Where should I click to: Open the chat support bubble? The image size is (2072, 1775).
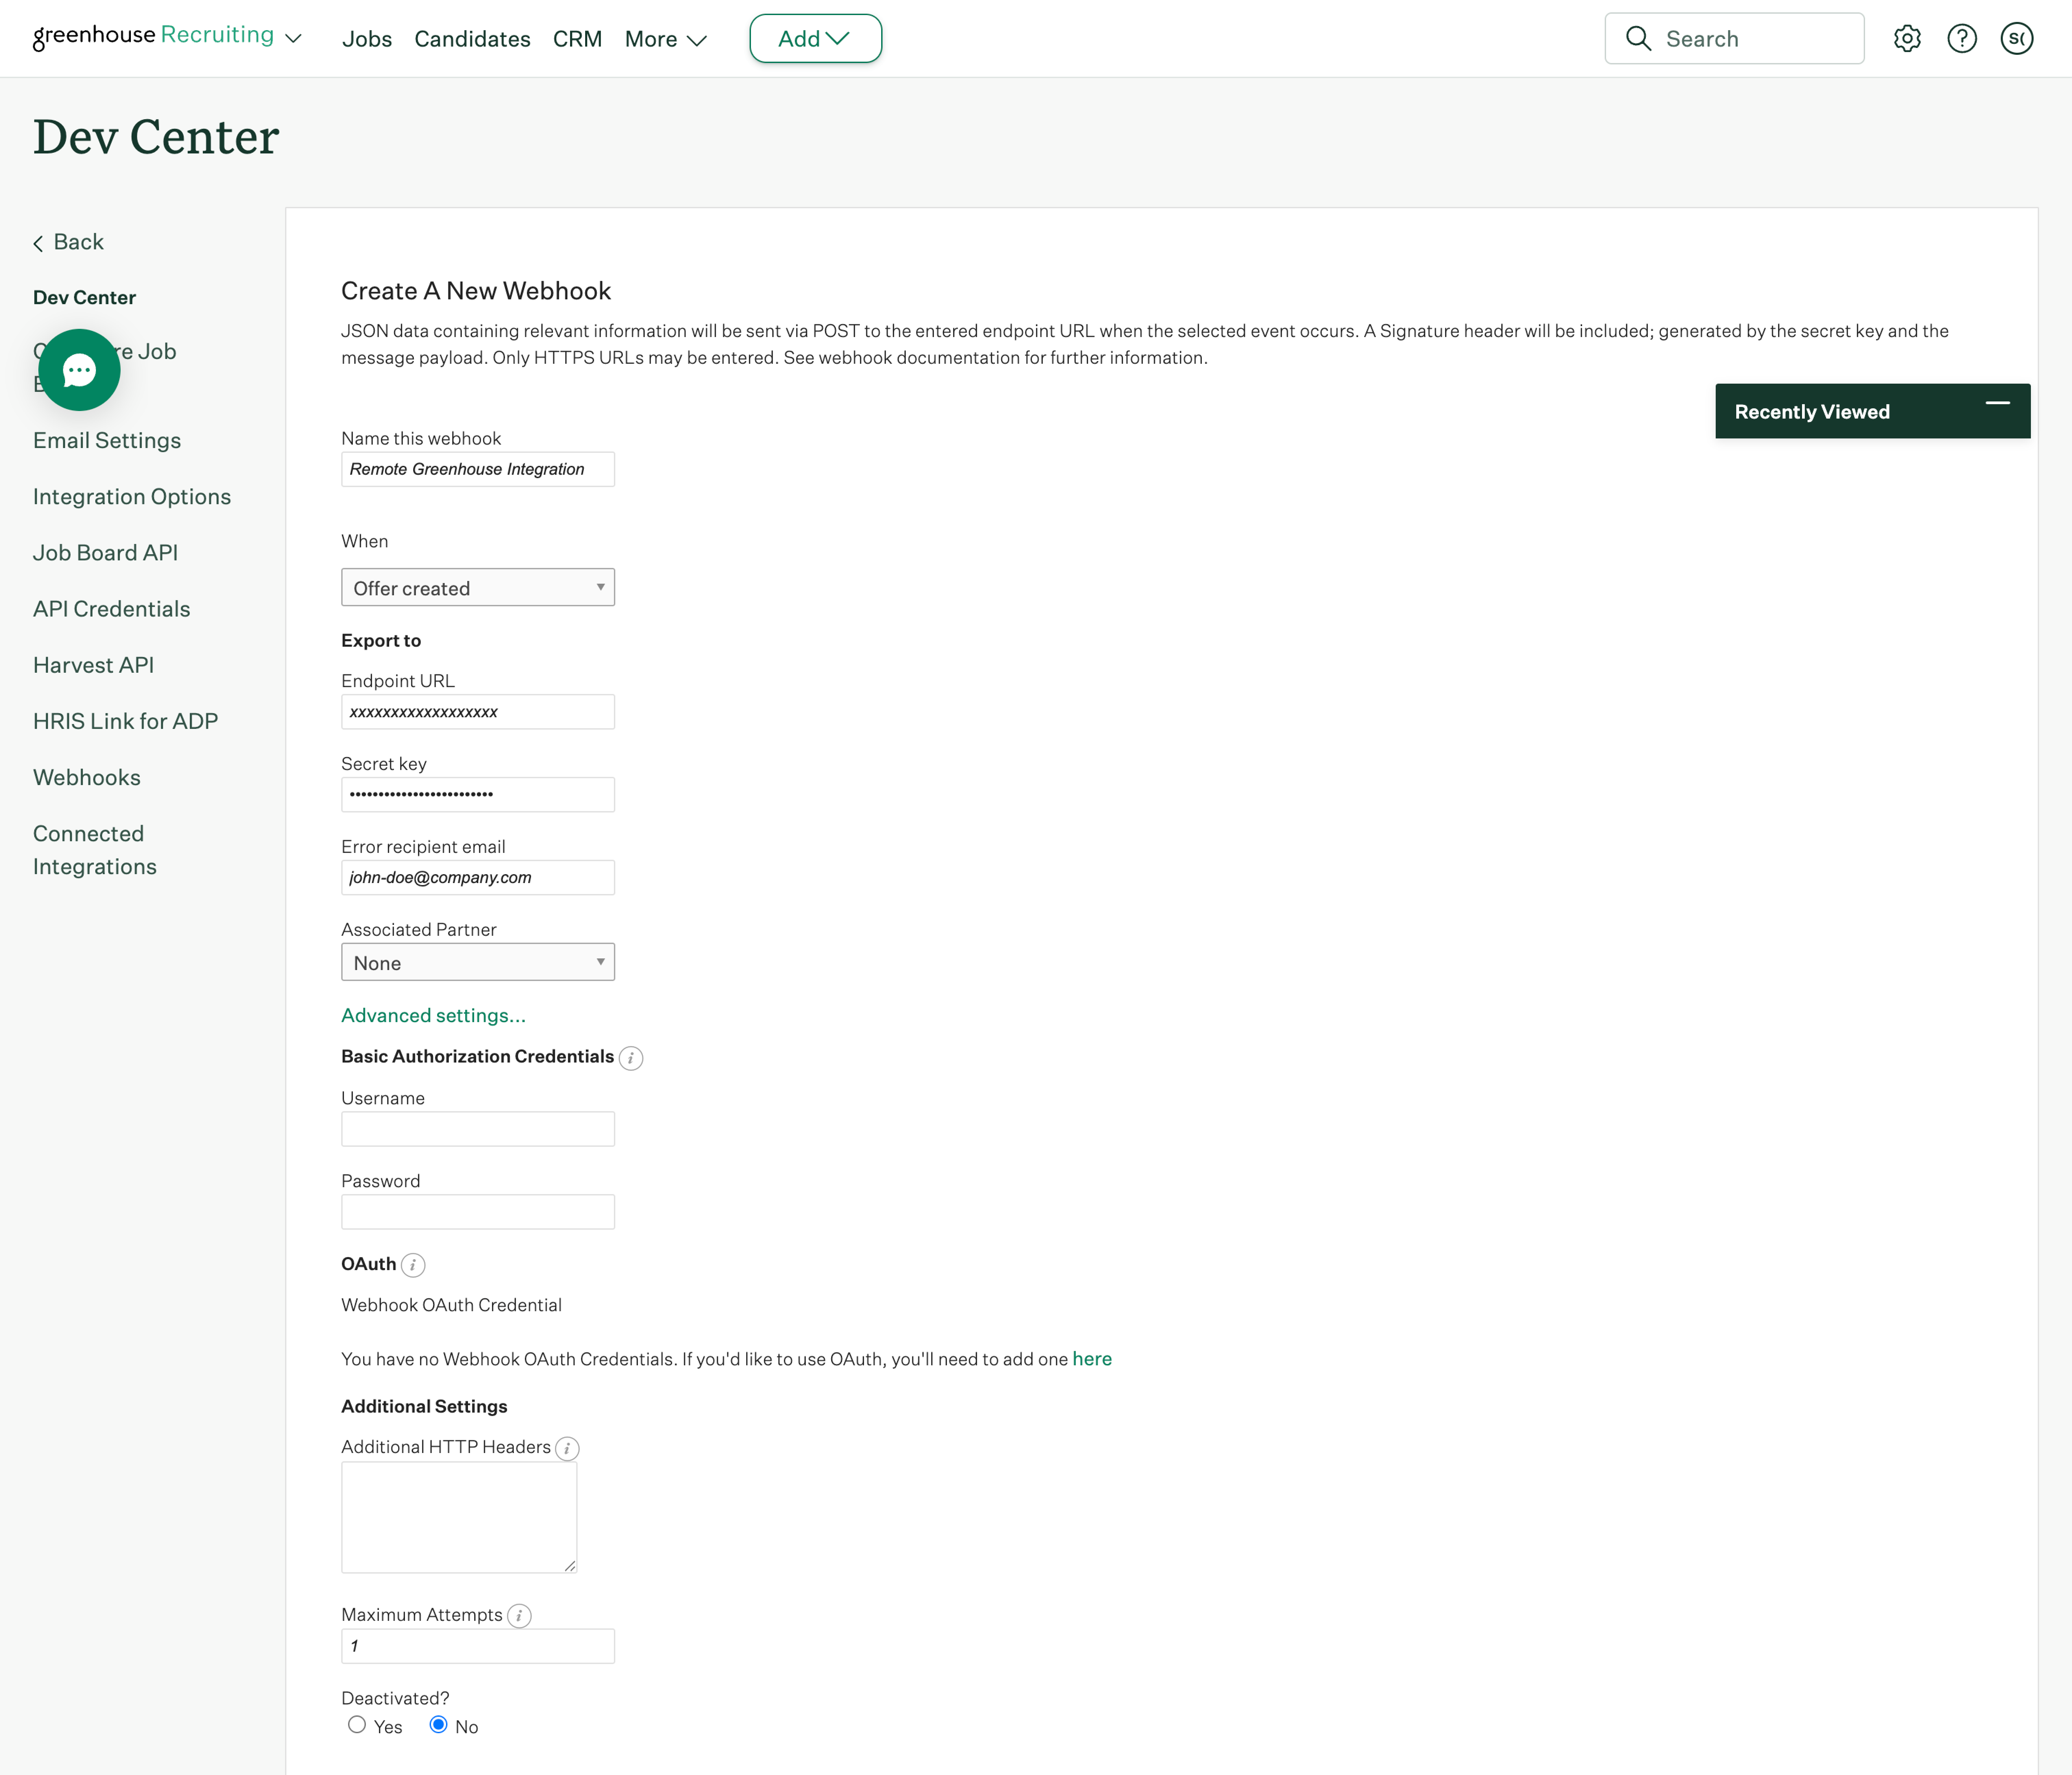click(x=79, y=370)
